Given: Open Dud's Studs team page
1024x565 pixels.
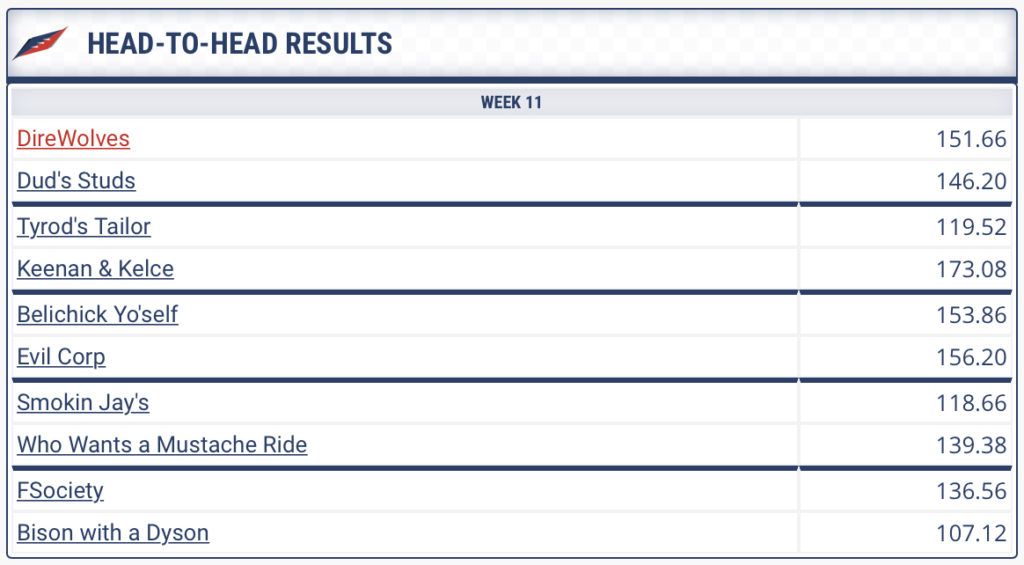Looking at the screenshot, I should pos(76,181).
